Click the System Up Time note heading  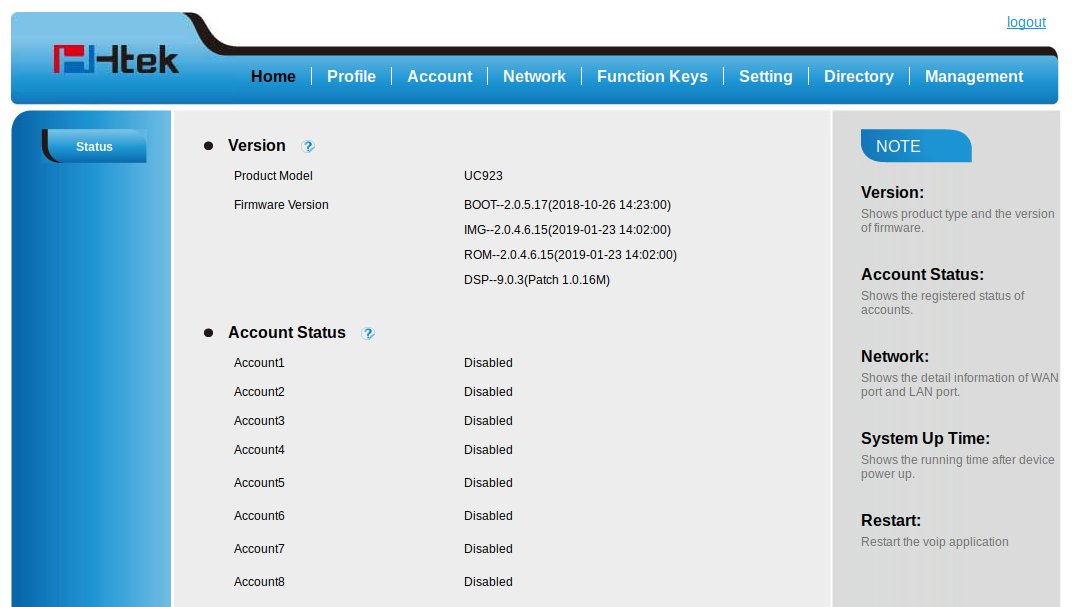[925, 438]
